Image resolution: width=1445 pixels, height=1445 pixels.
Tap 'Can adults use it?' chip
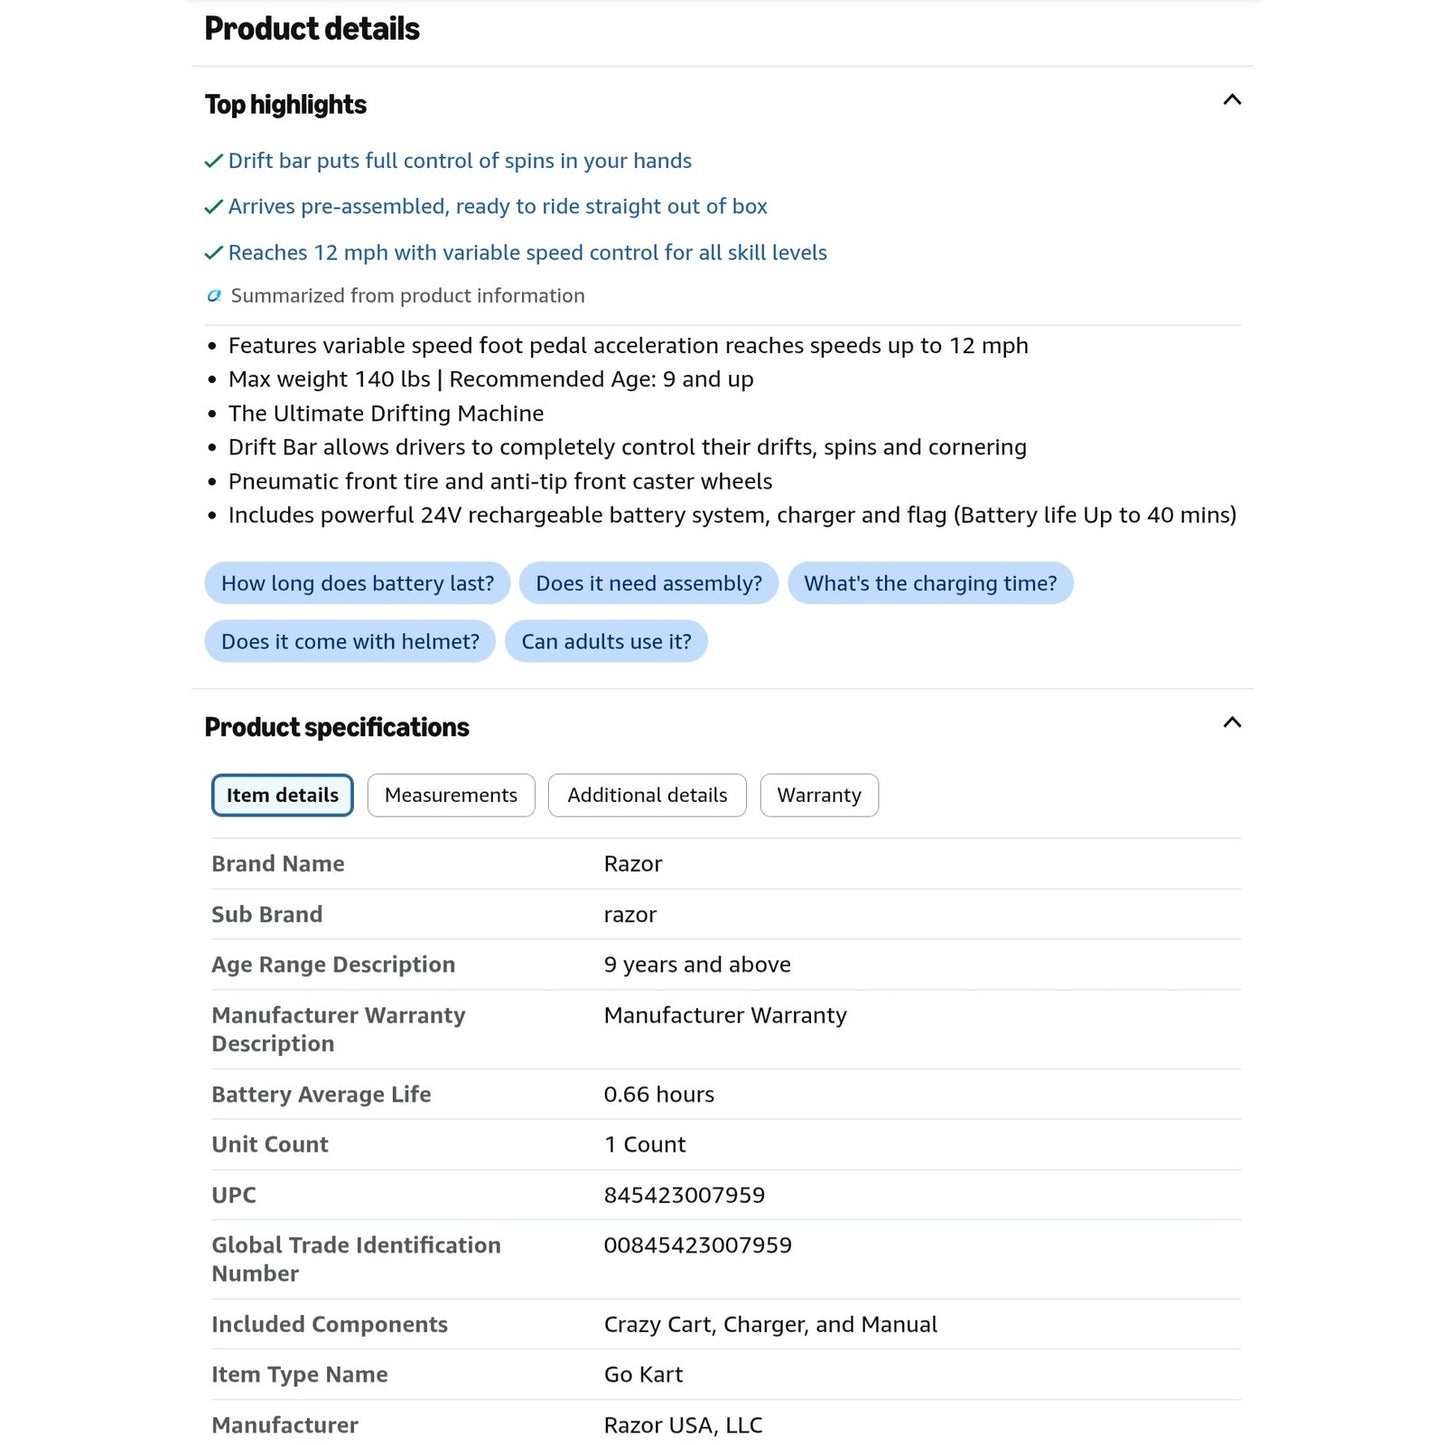(606, 641)
